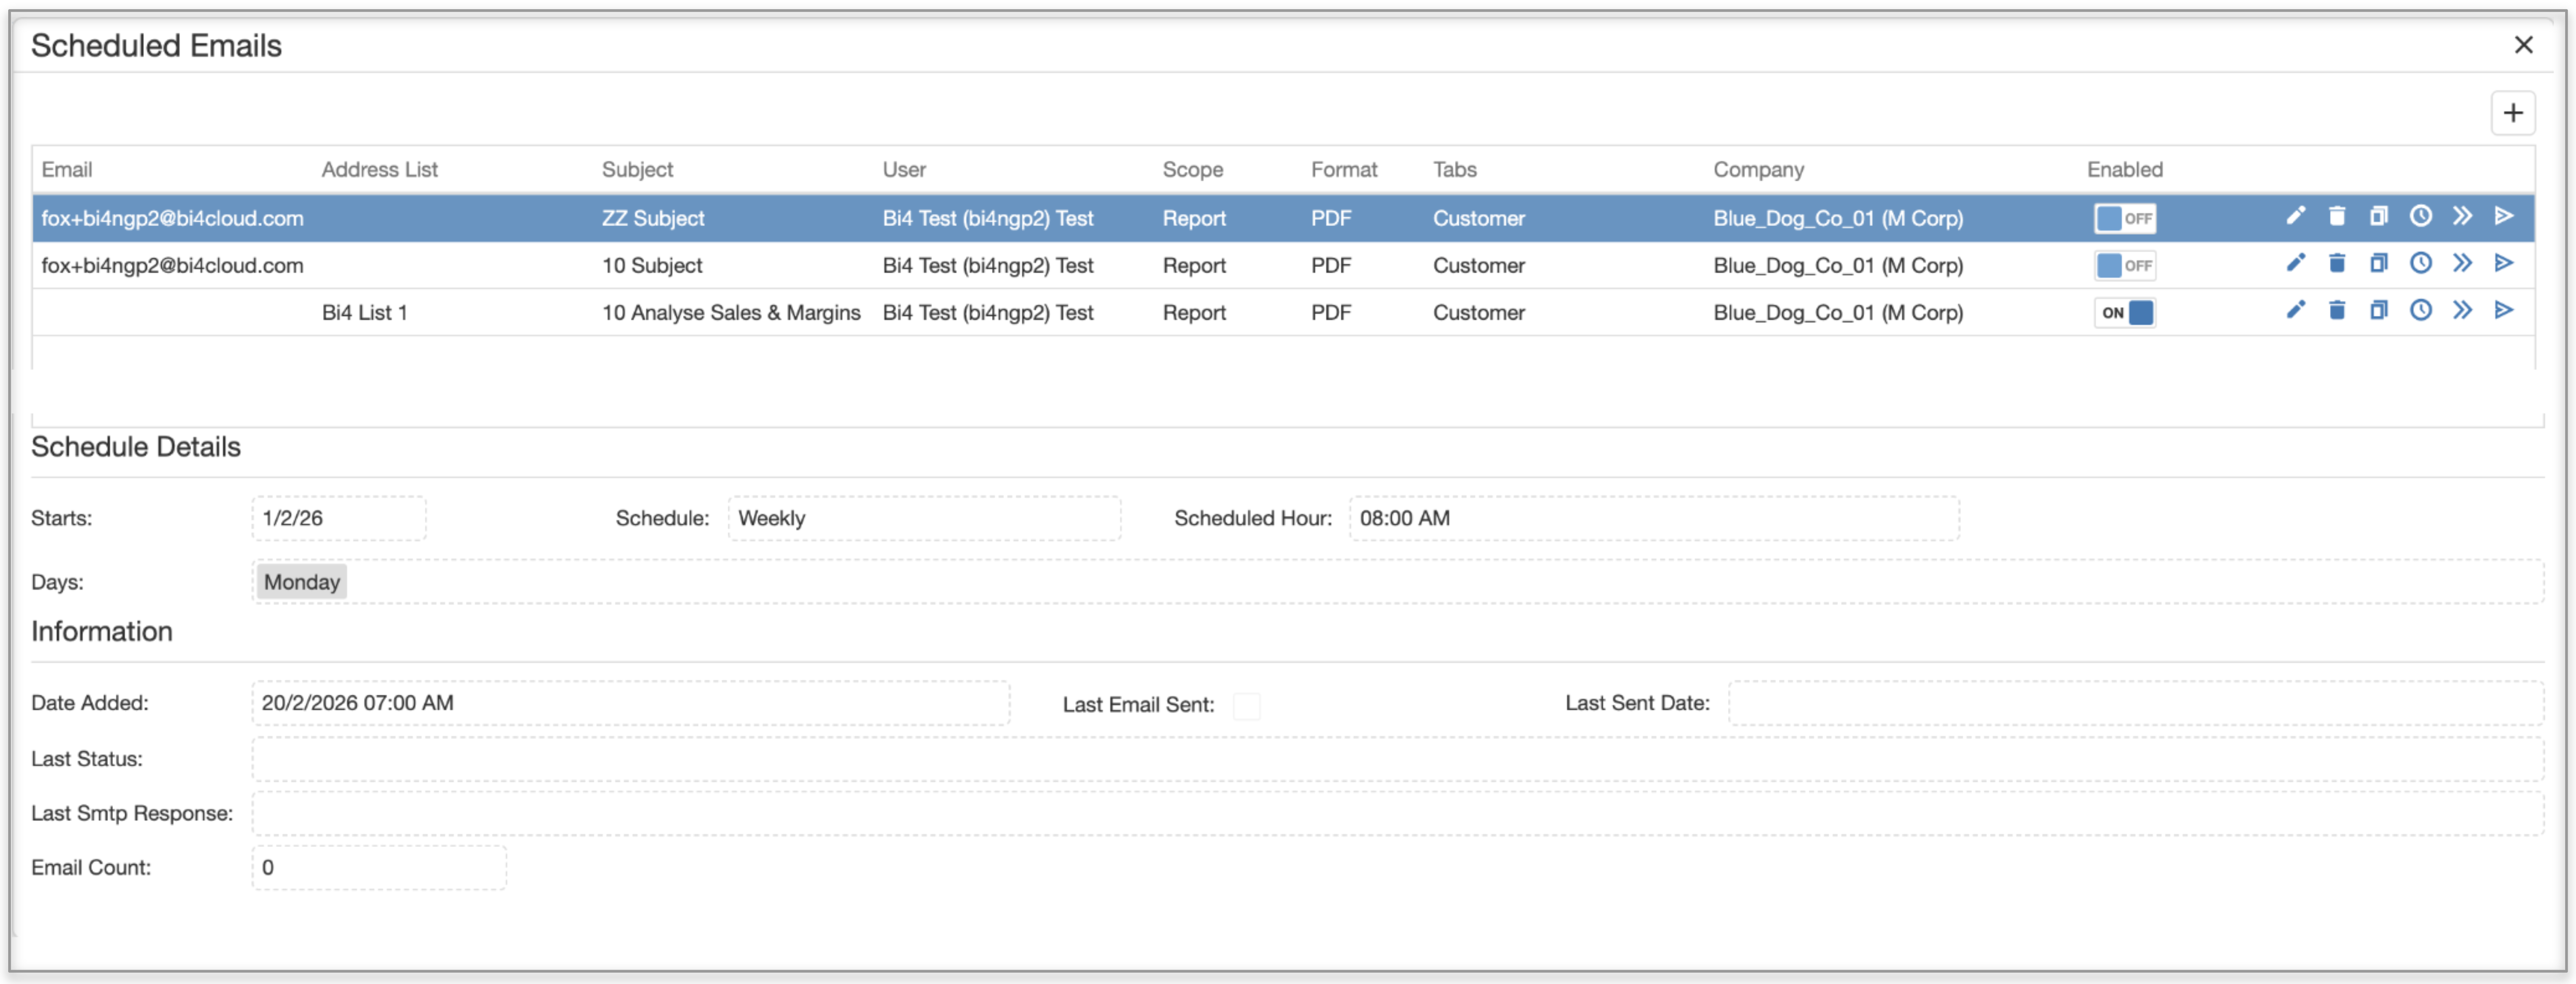Click double-chevron icon in ZZ Subject row
Image resolution: width=2576 pixels, height=984 pixels.
tap(2462, 217)
